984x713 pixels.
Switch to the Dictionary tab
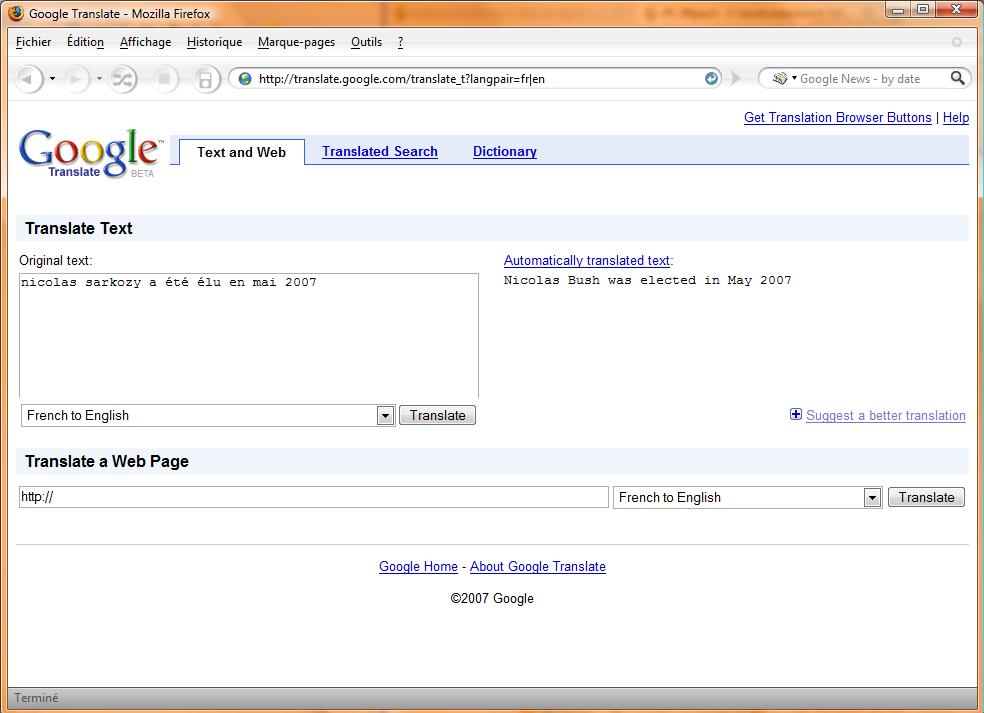pyautogui.click(x=505, y=151)
